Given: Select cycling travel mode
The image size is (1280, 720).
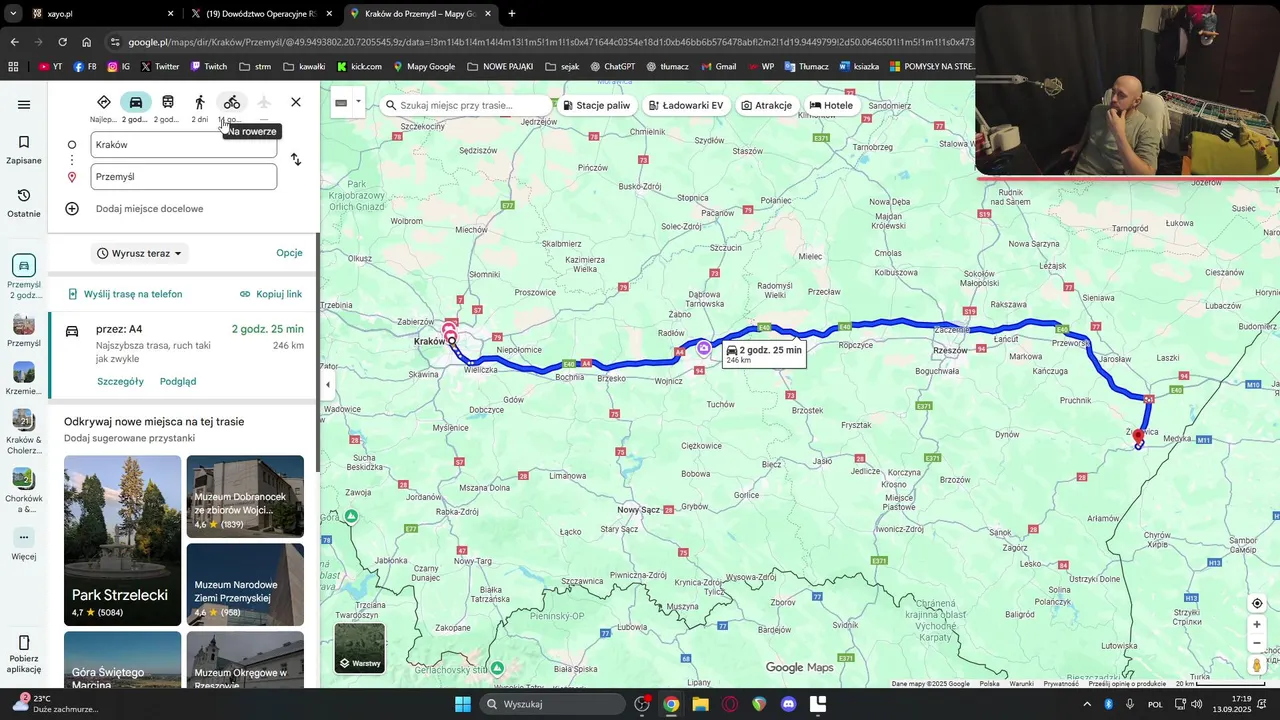Looking at the screenshot, I should [232, 102].
